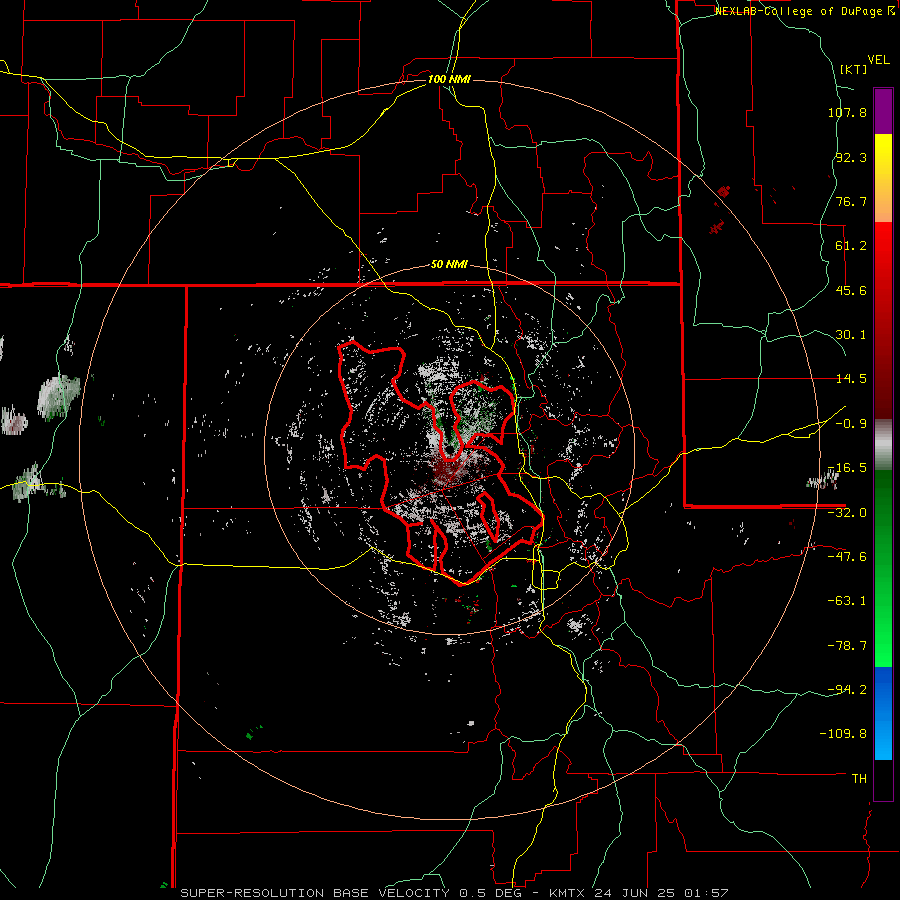The height and width of the screenshot is (900, 900).
Task: Click the 45.6 velocity scale value
Action: coord(851,290)
